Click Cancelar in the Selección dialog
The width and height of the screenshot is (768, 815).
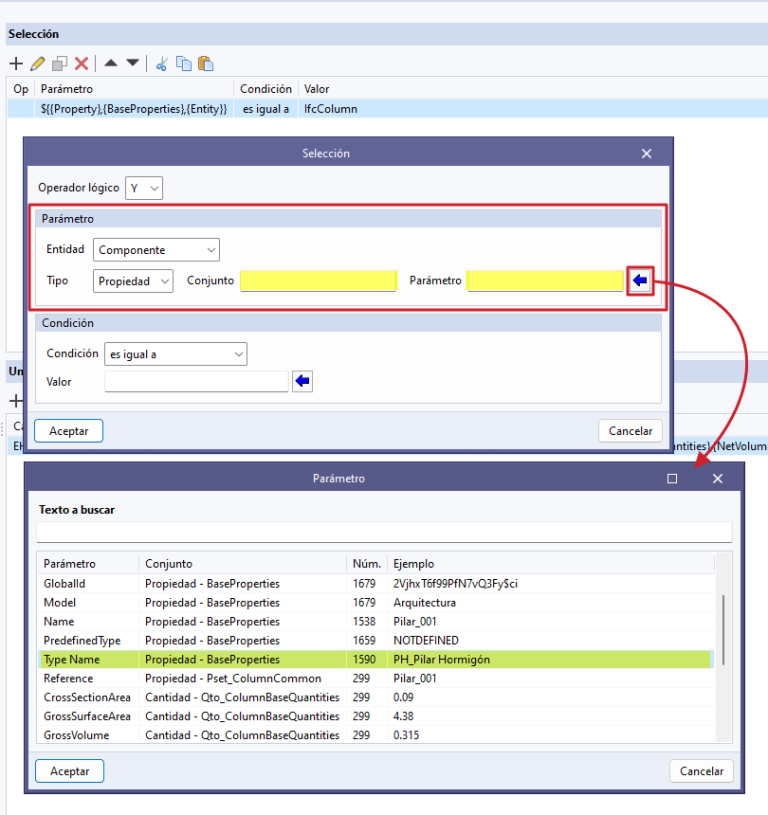[630, 431]
